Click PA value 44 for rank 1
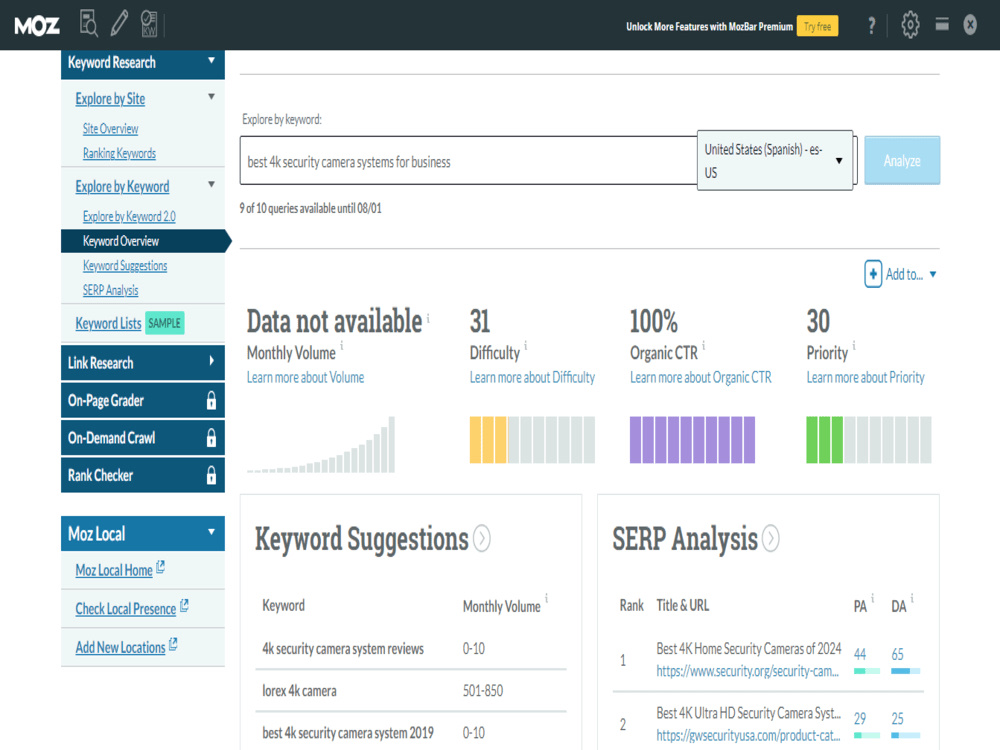Screen dimensions: 1000x750 (x=860, y=654)
